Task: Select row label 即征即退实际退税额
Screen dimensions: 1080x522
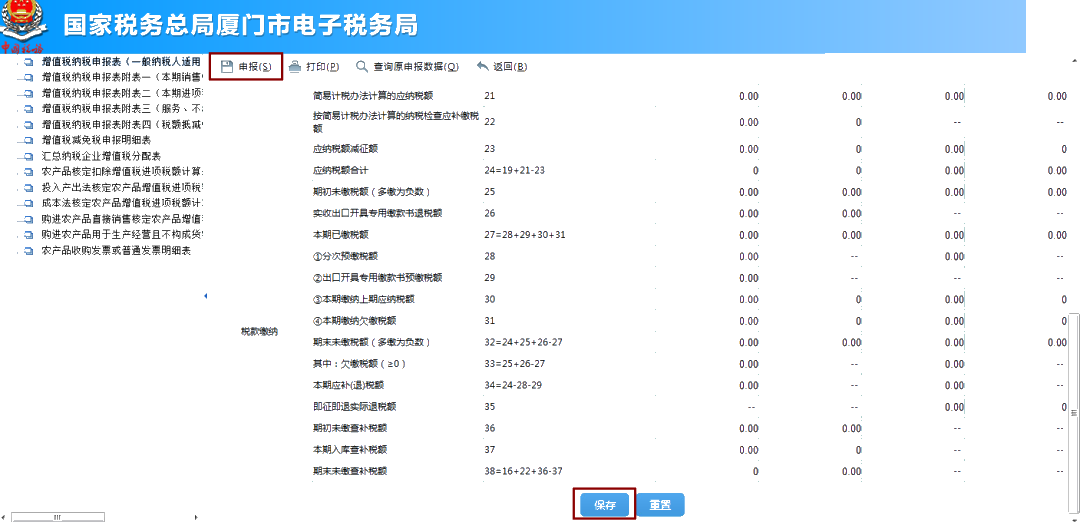Action: point(354,406)
